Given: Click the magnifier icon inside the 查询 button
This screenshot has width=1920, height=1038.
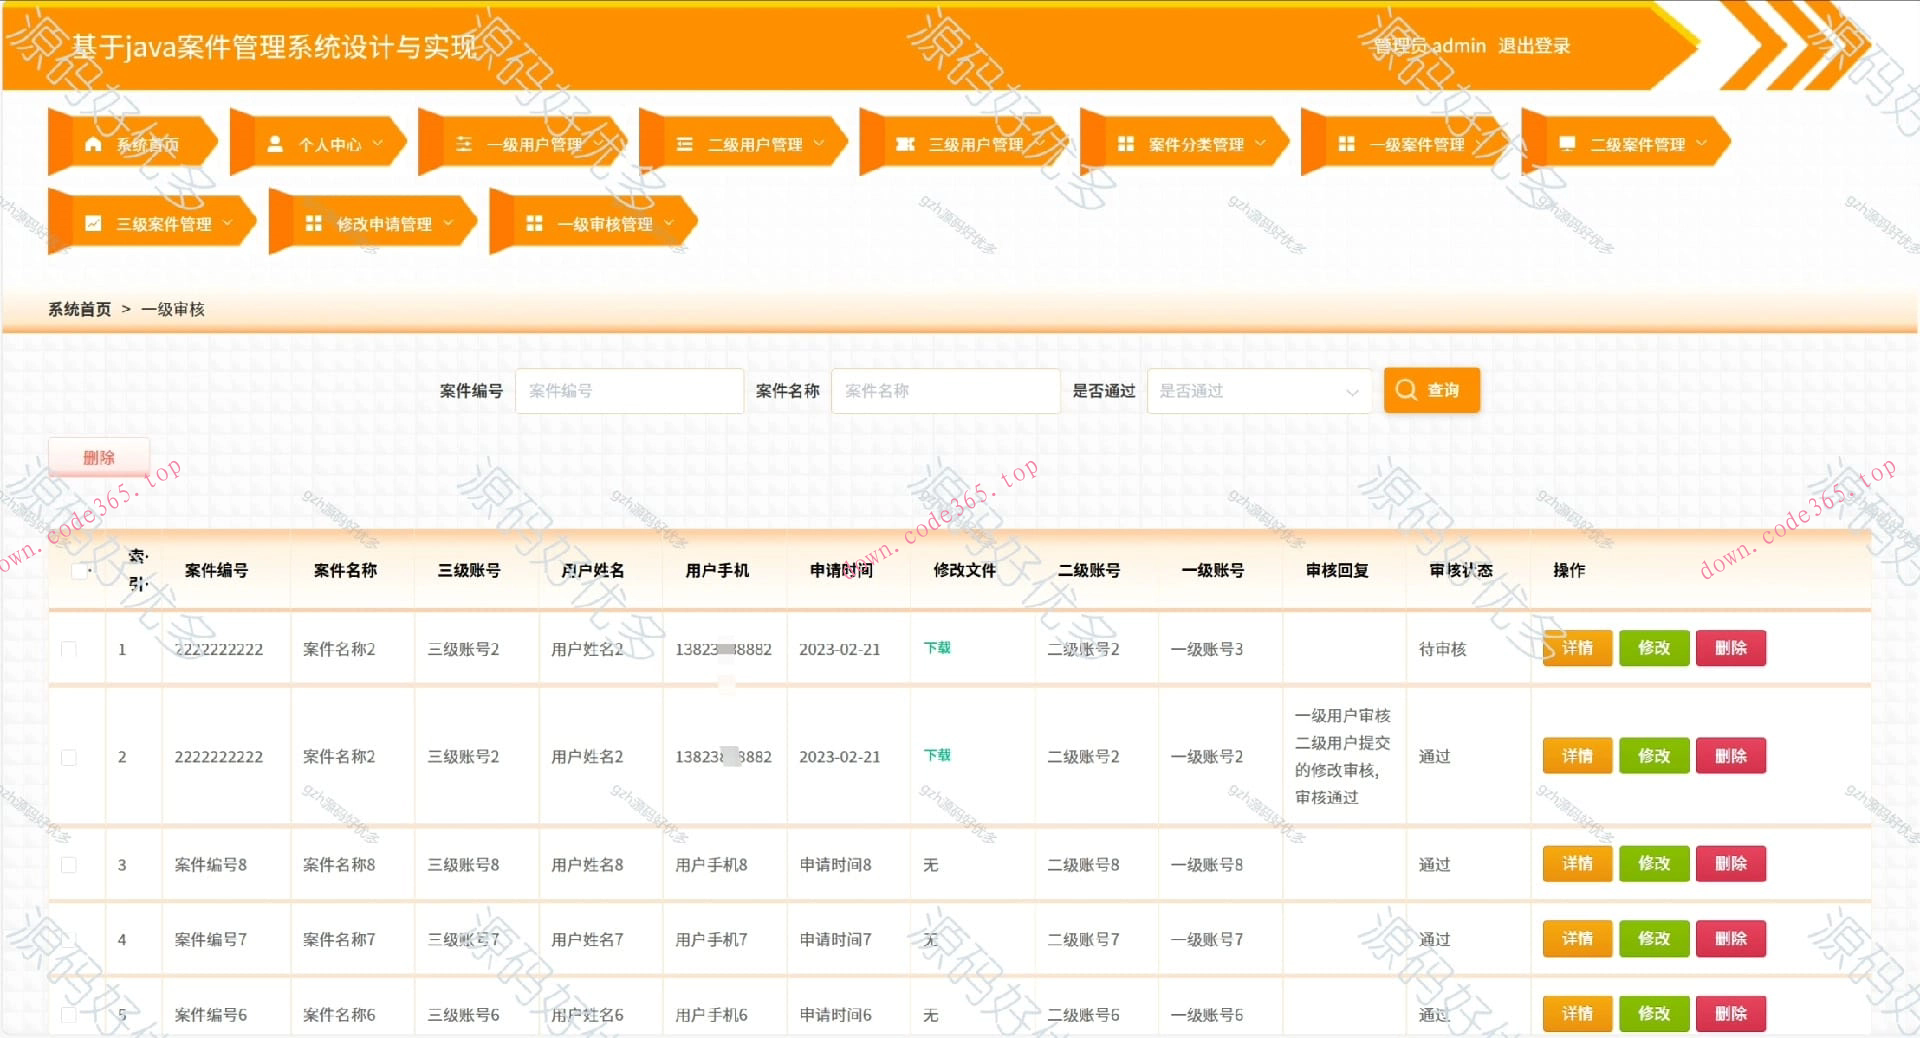Looking at the screenshot, I should pos(1406,390).
